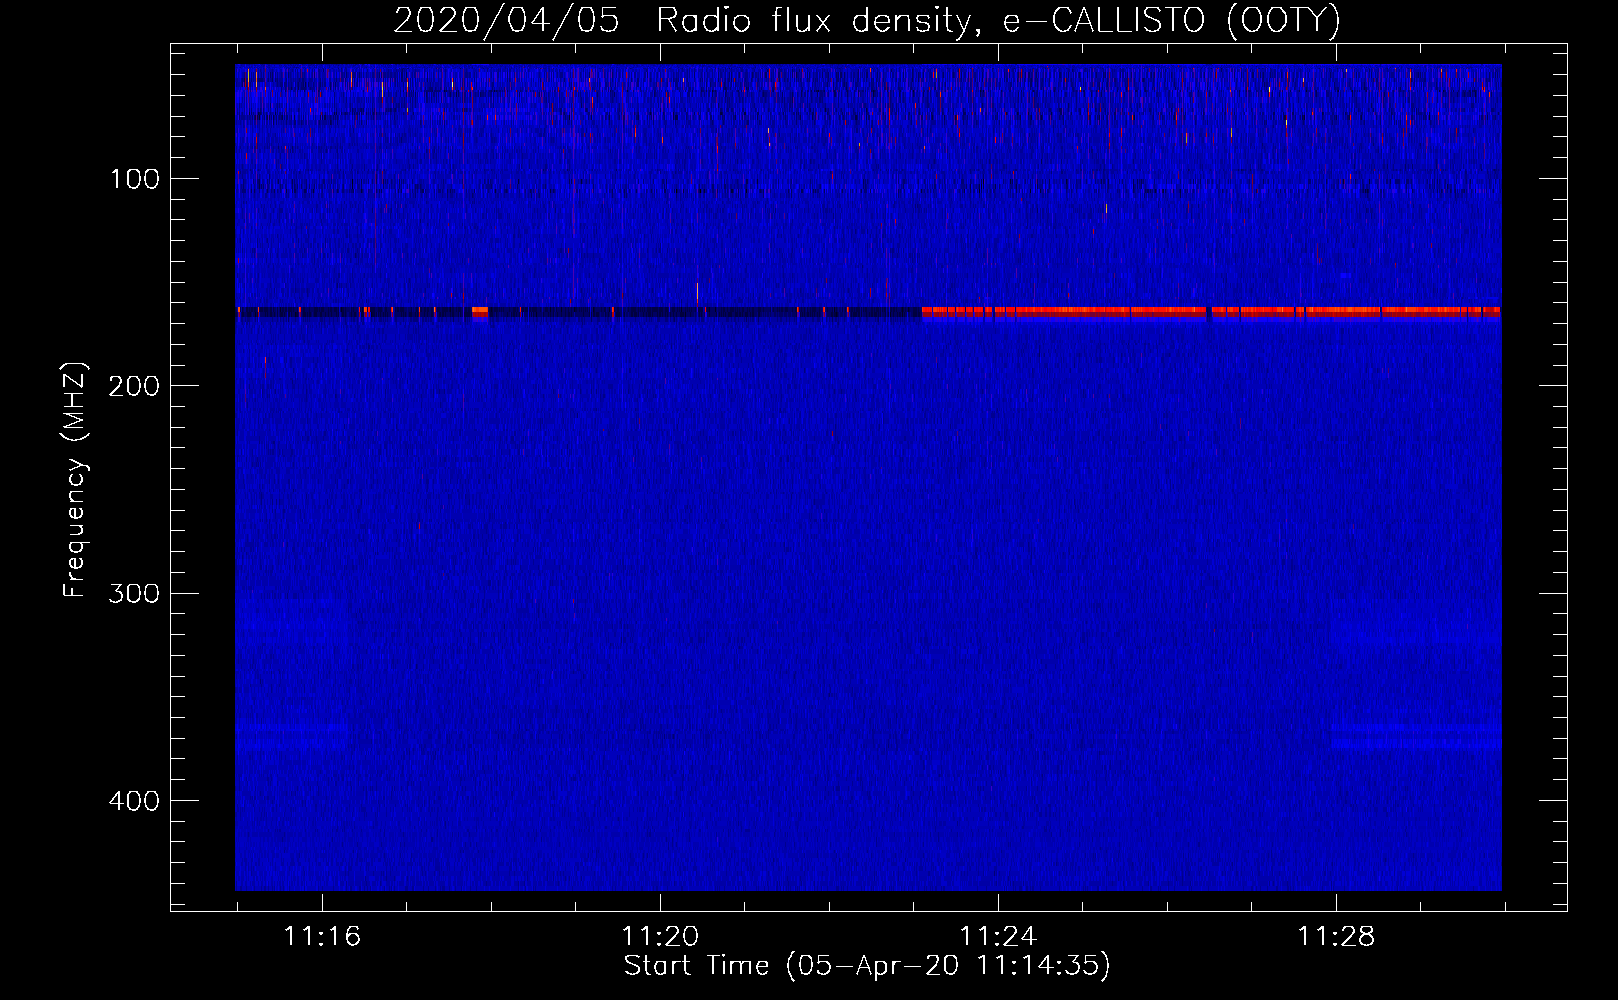This screenshot has width=1618, height=1000.
Task: Click the date '2020/04/05' in the title
Action: pyautogui.click(x=506, y=21)
